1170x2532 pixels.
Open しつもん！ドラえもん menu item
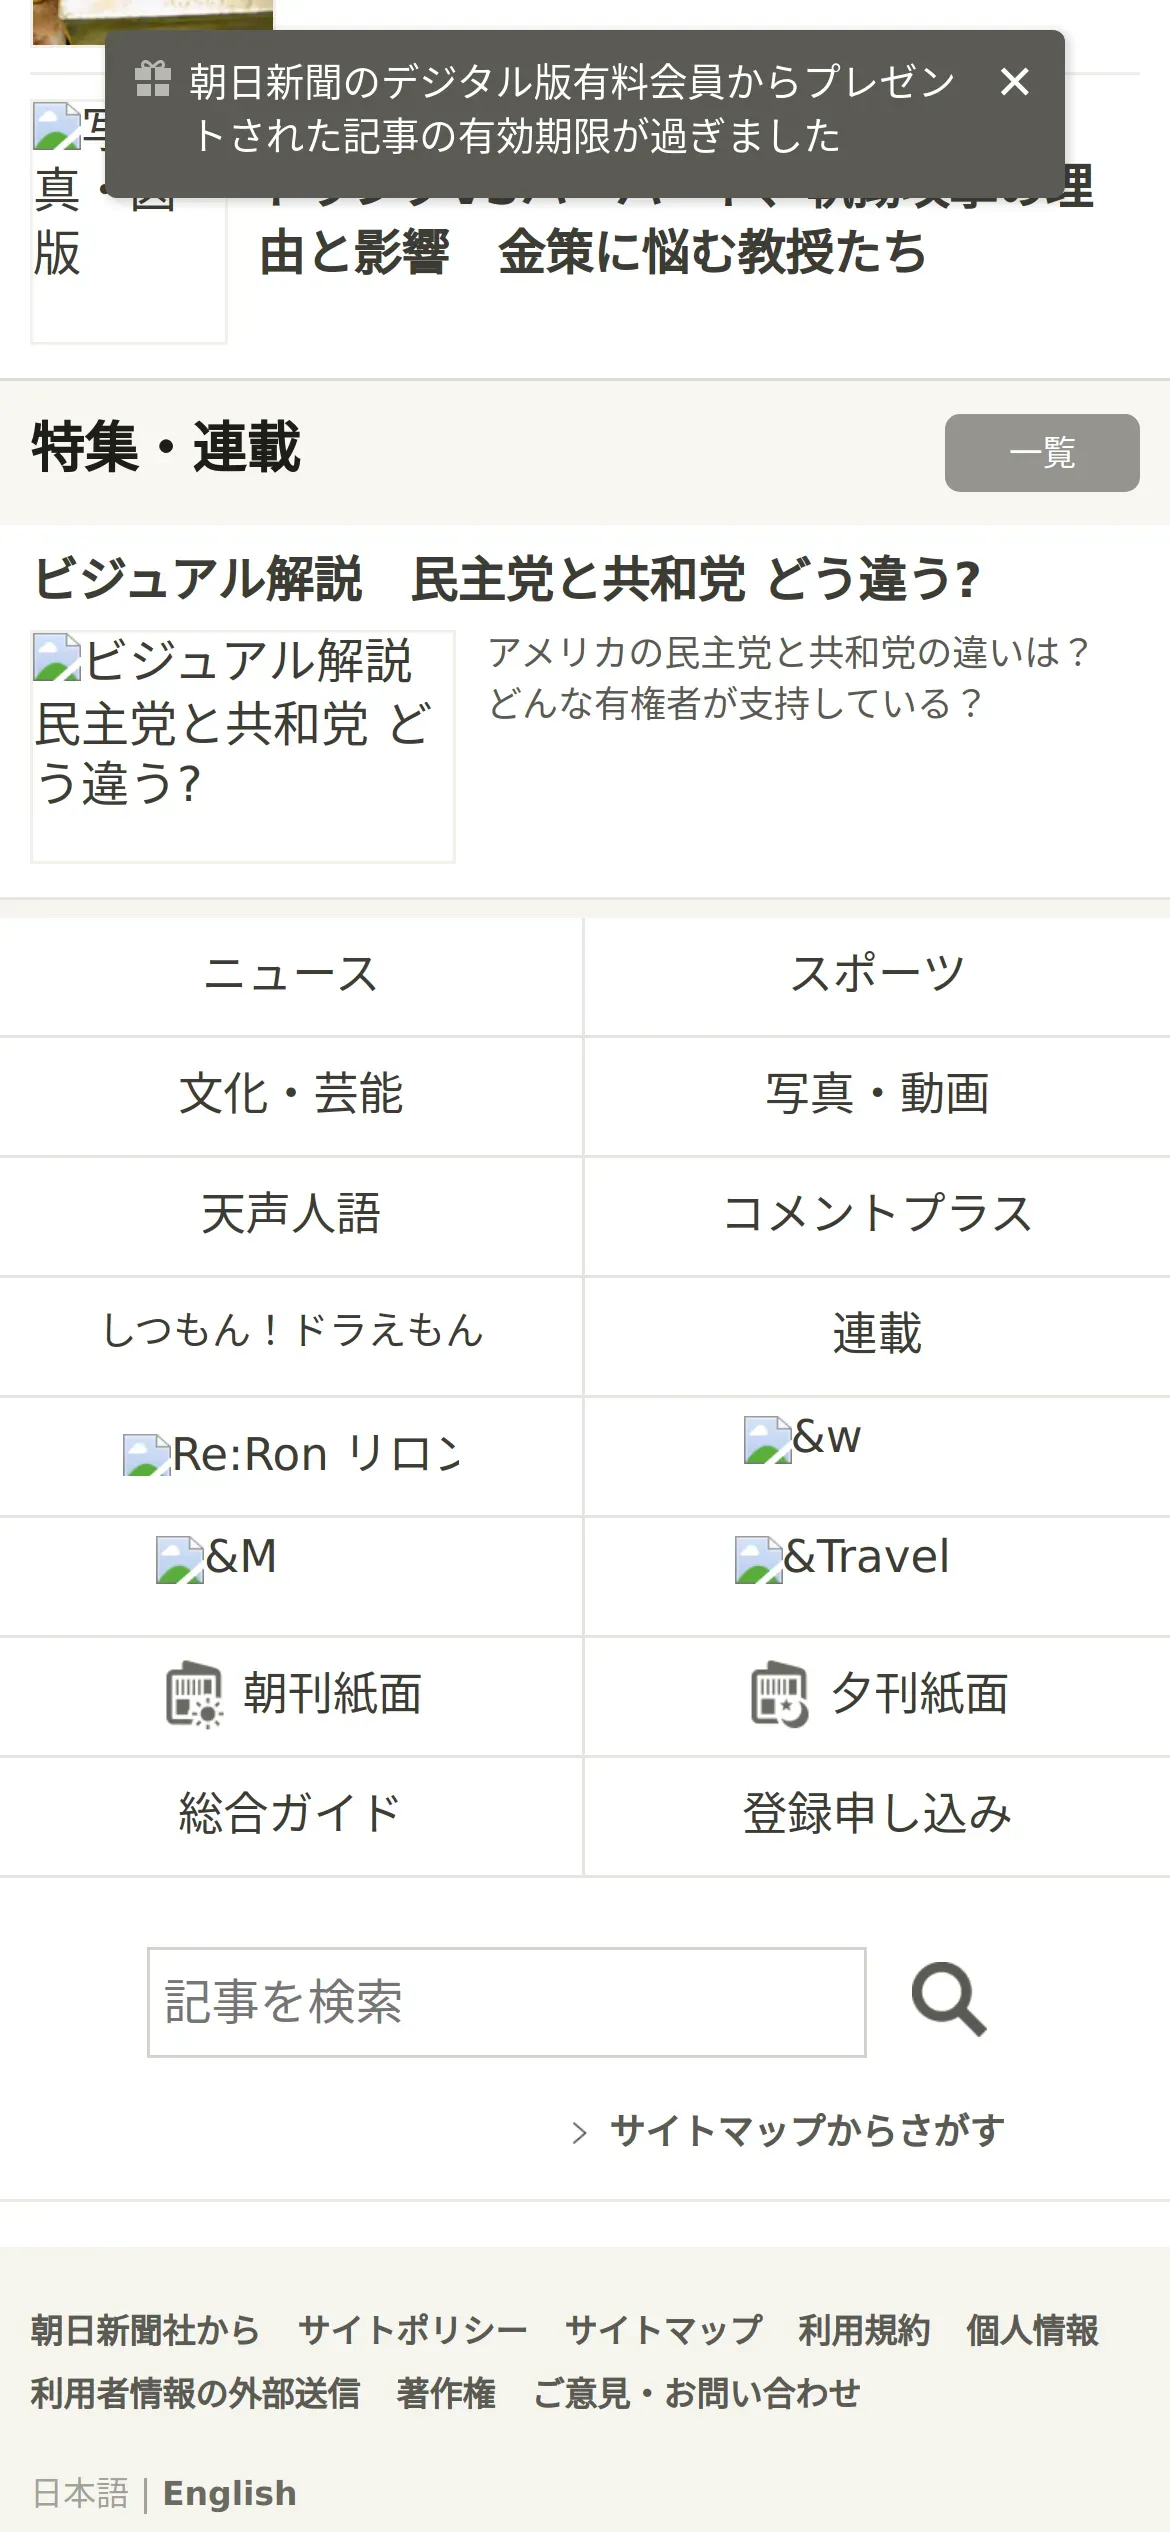pos(290,1333)
